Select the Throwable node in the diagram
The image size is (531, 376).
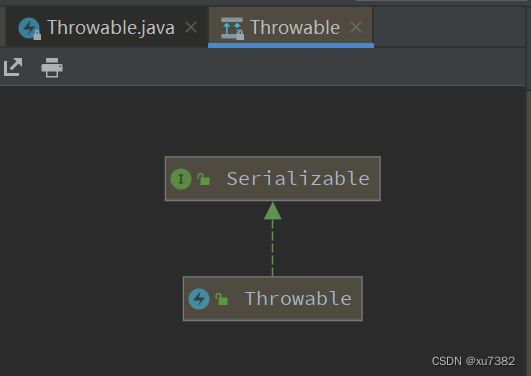[x=273, y=298]
